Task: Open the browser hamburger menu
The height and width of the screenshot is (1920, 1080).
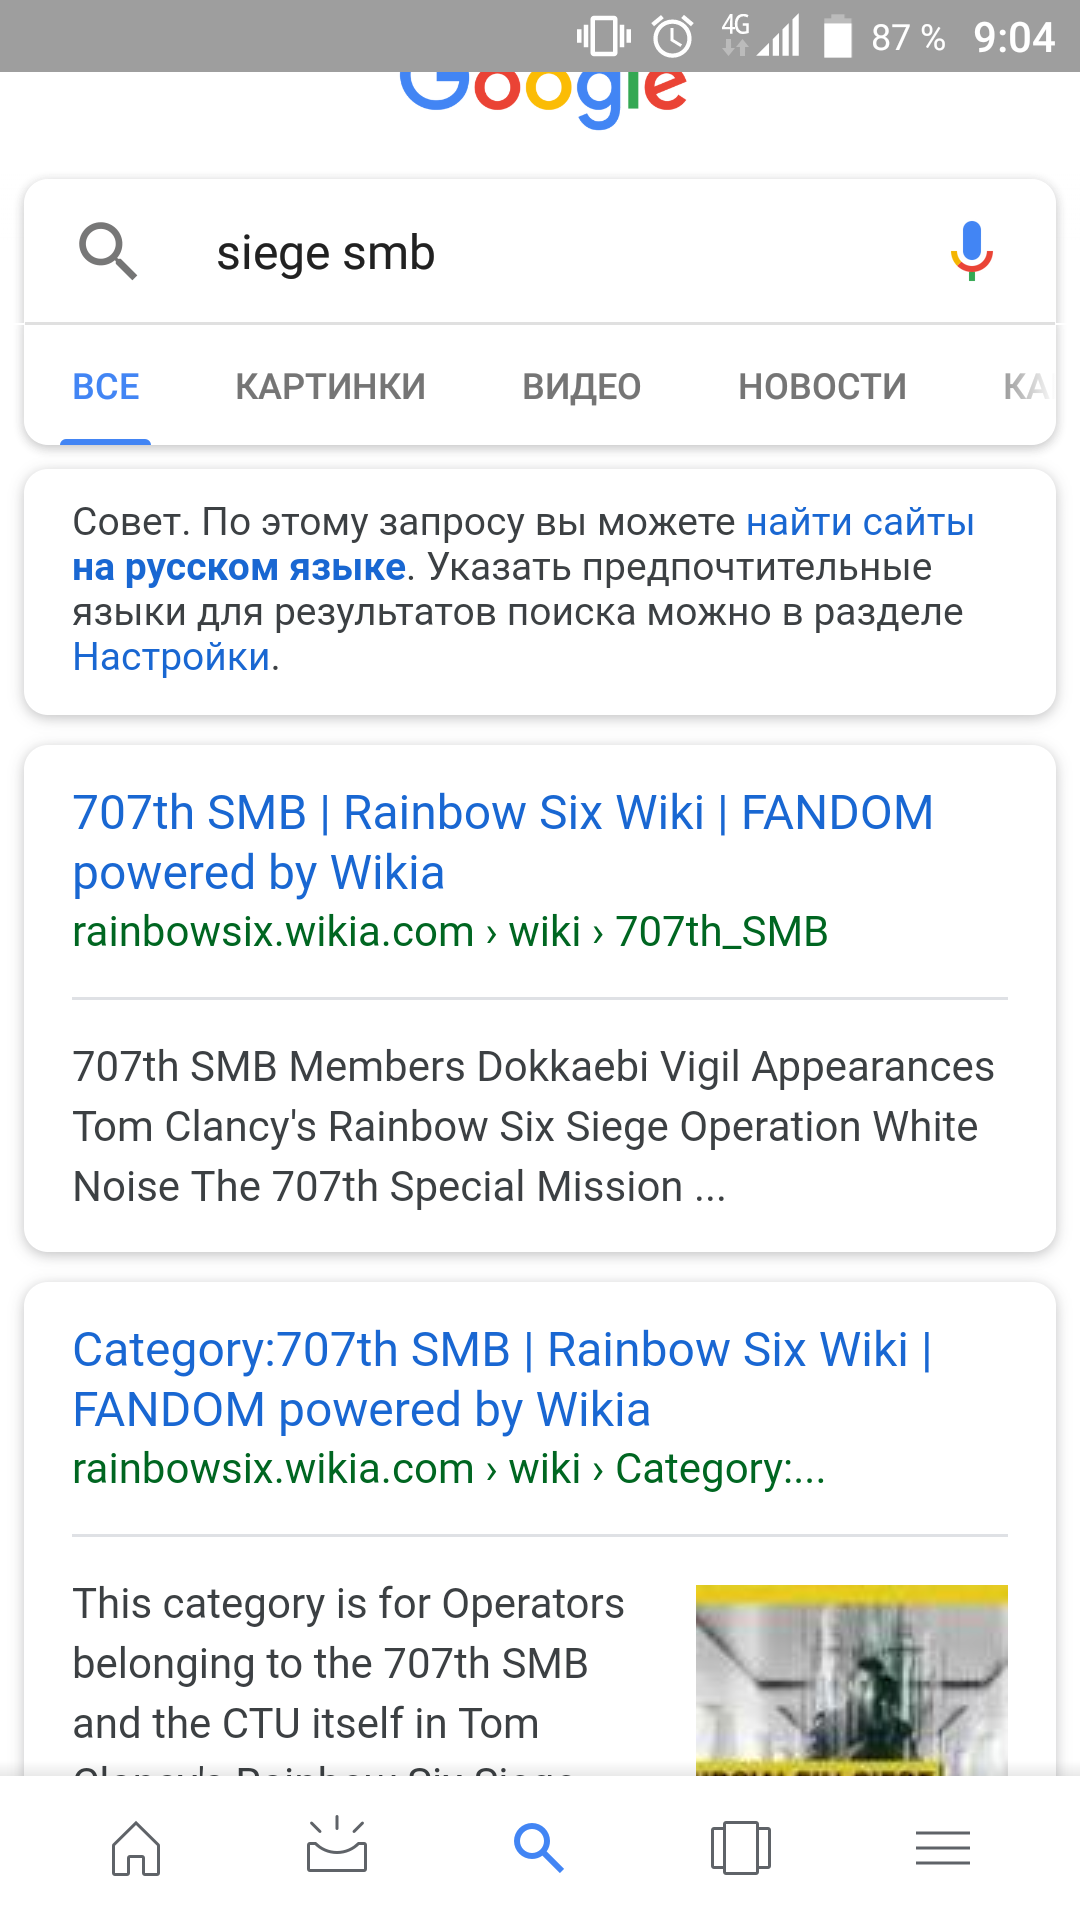Action: coord(942,1847)
